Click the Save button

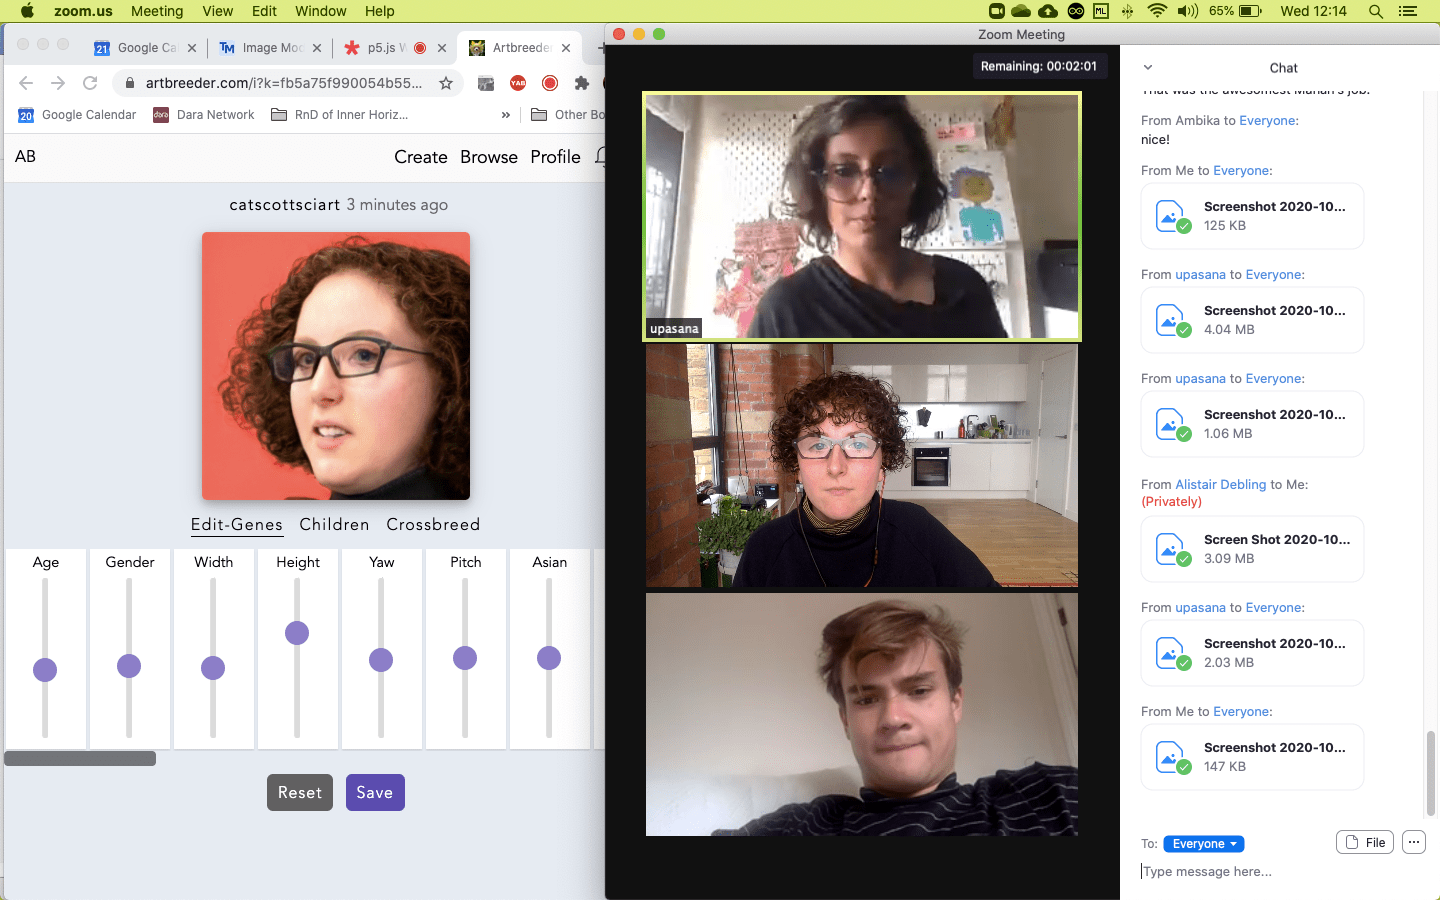point(375,793)
